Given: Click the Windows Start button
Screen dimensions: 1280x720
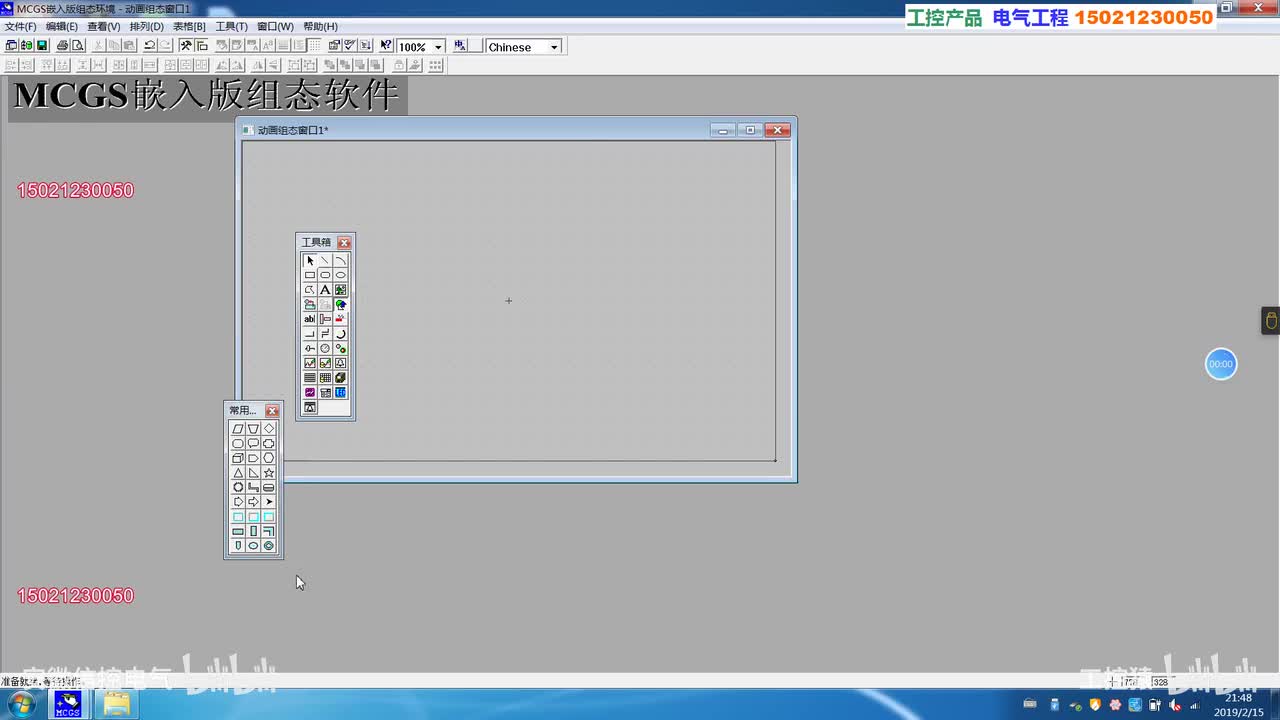Looking at the screenshot, I should point(21,705).
